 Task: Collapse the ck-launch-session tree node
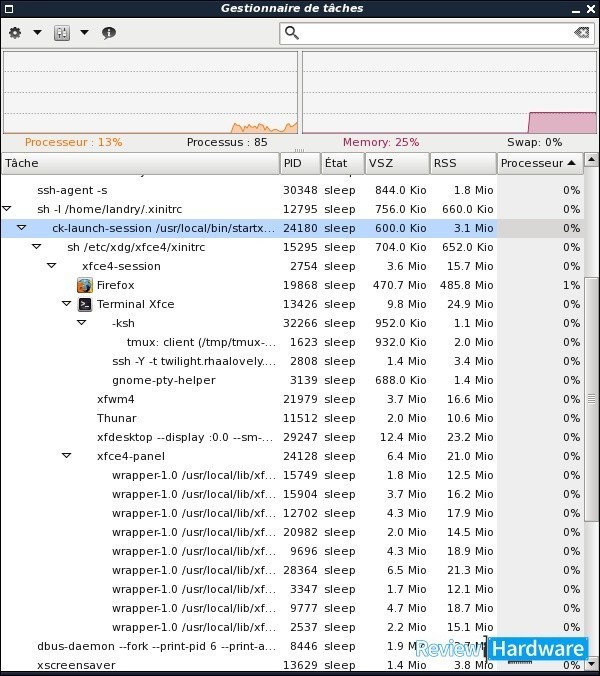22,228
